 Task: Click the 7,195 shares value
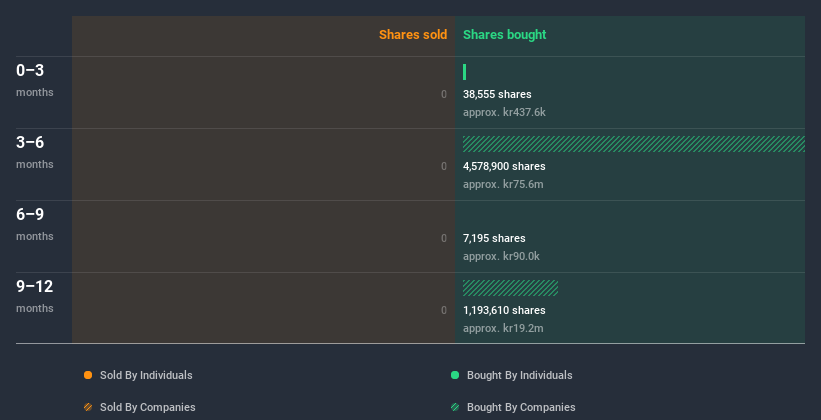[x=494, y=238]
